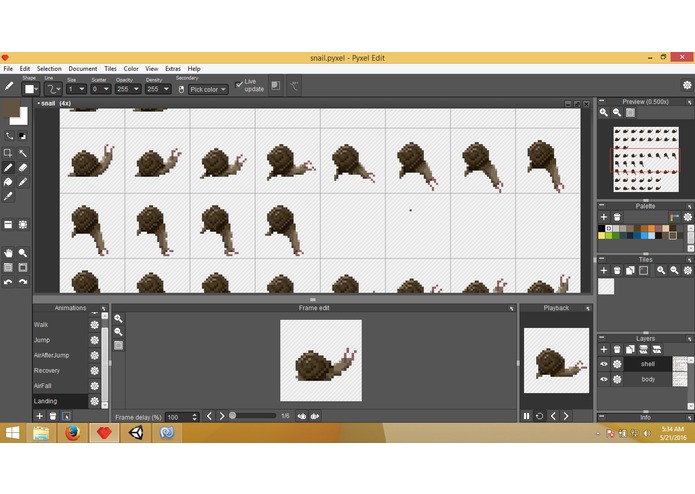Click the redo arrow in toolbox
Screen dimensions: 695x494
coord(23,281)
